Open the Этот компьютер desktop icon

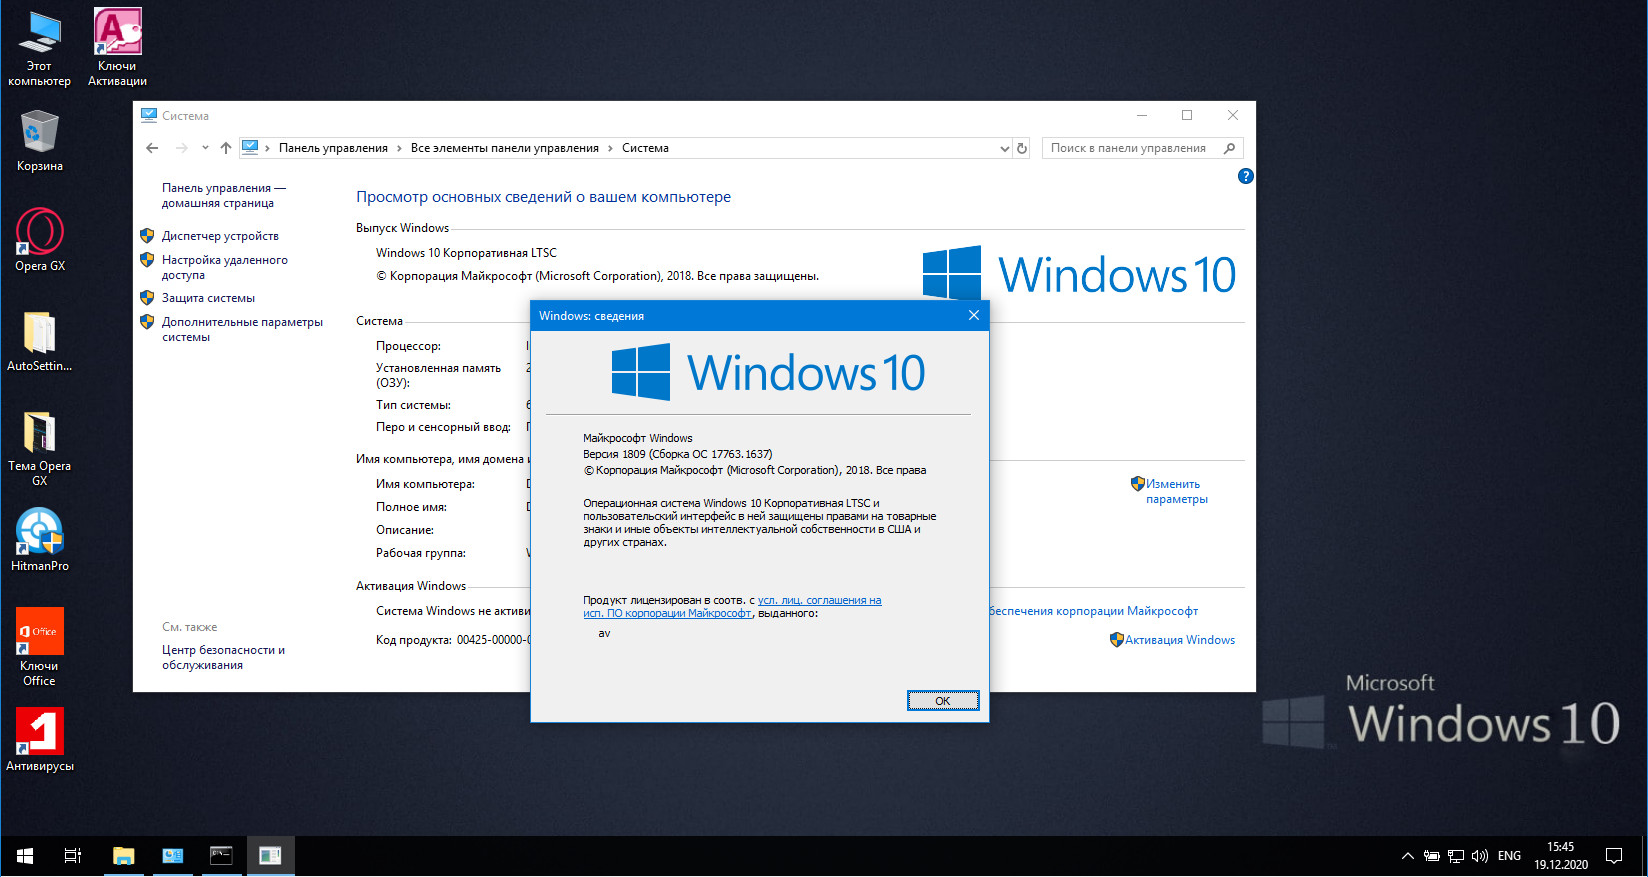(39, 48)
